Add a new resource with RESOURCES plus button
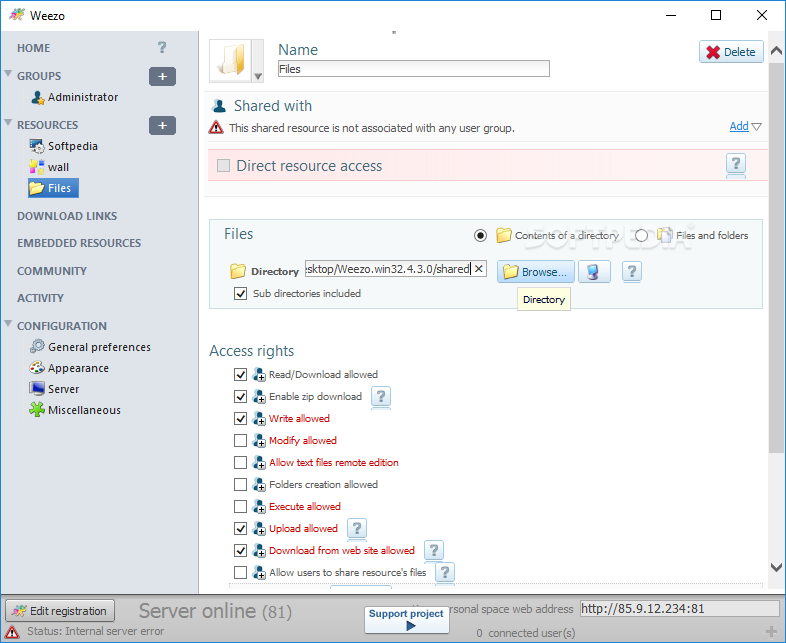 (162, 125)
